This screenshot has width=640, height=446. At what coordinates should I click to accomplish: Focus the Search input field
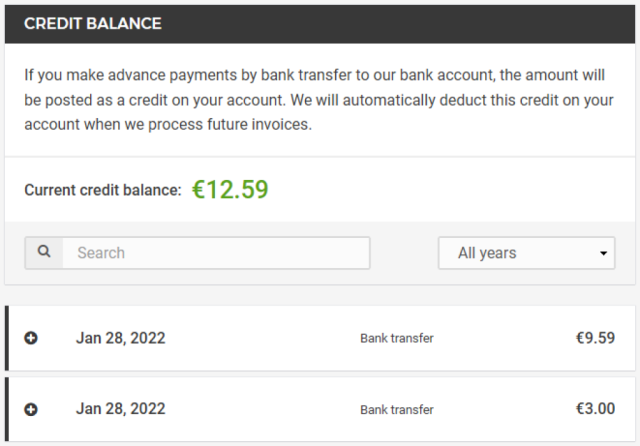(x=216, y=253)
